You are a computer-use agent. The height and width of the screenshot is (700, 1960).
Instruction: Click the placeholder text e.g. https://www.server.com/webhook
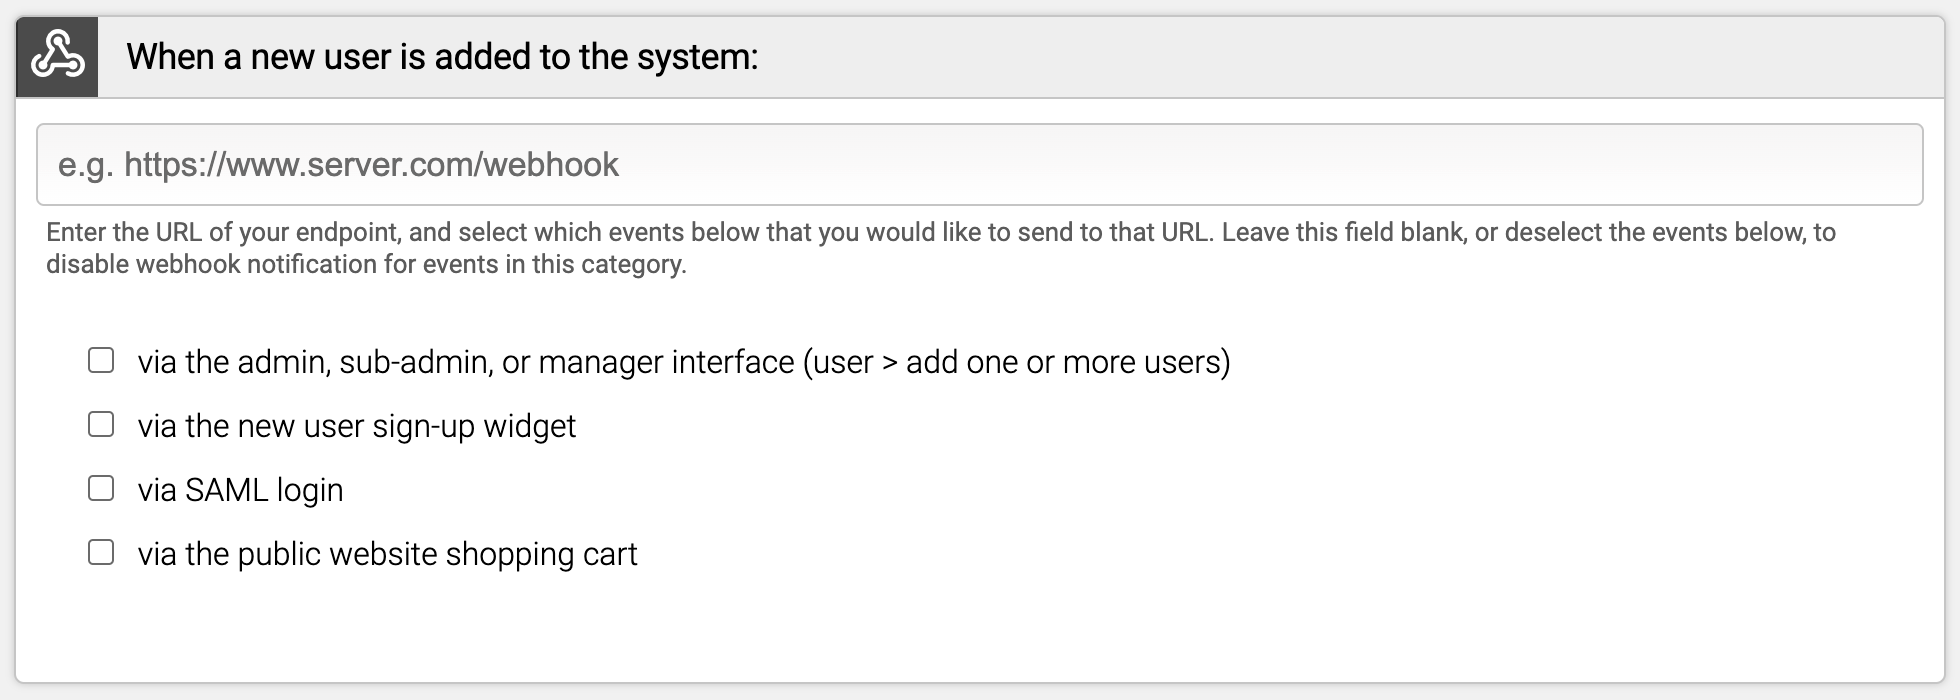point(338,164)
